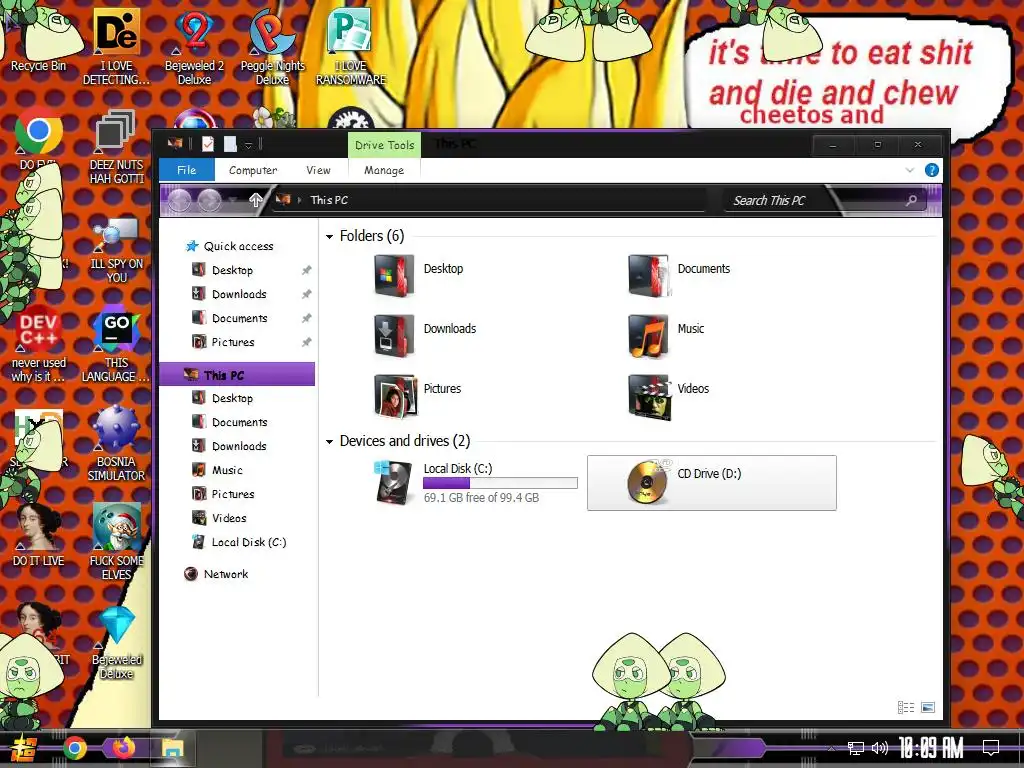Unpin Desktop from Quick access
This screenshot has height=768, width=1024.
coord(306,270)
